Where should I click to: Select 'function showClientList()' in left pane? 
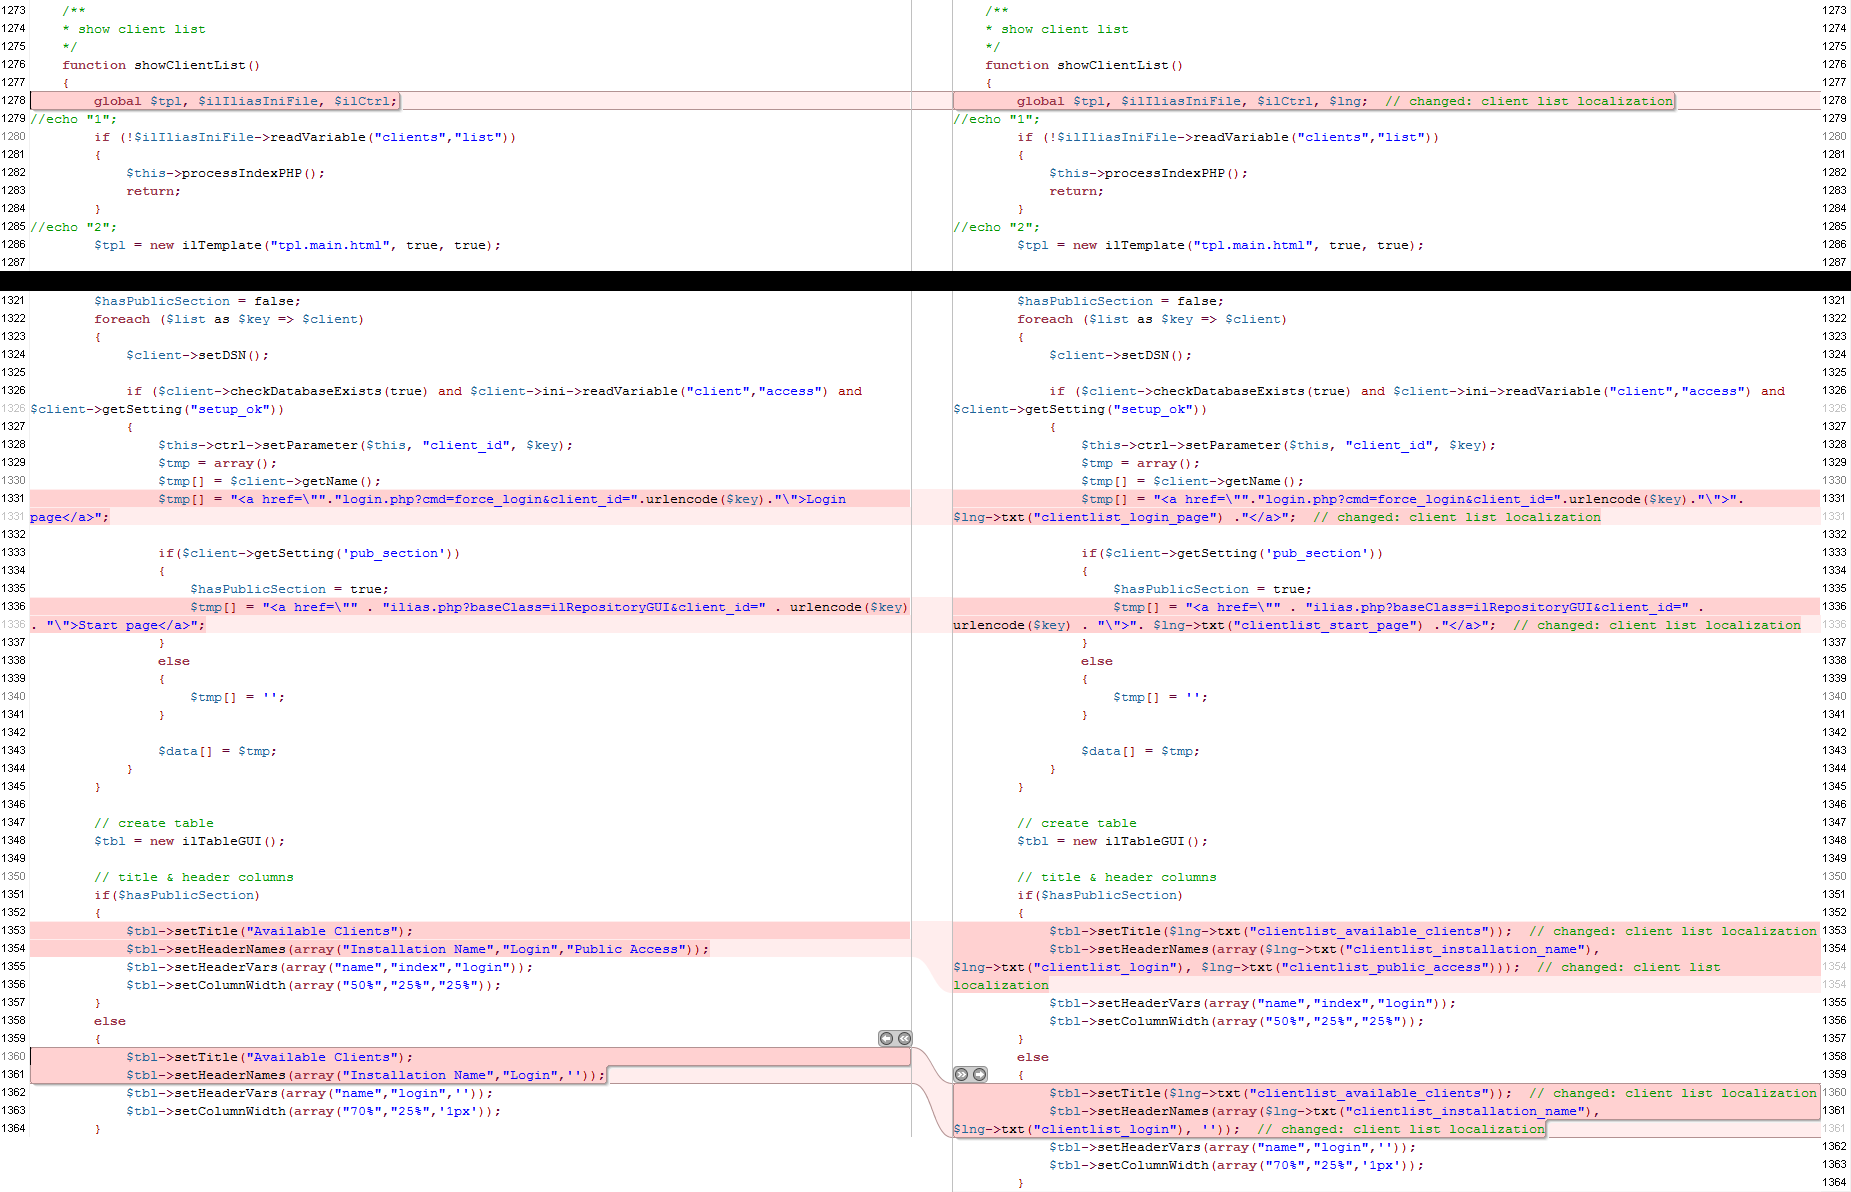pyautogui.click(x=161, y=65)
